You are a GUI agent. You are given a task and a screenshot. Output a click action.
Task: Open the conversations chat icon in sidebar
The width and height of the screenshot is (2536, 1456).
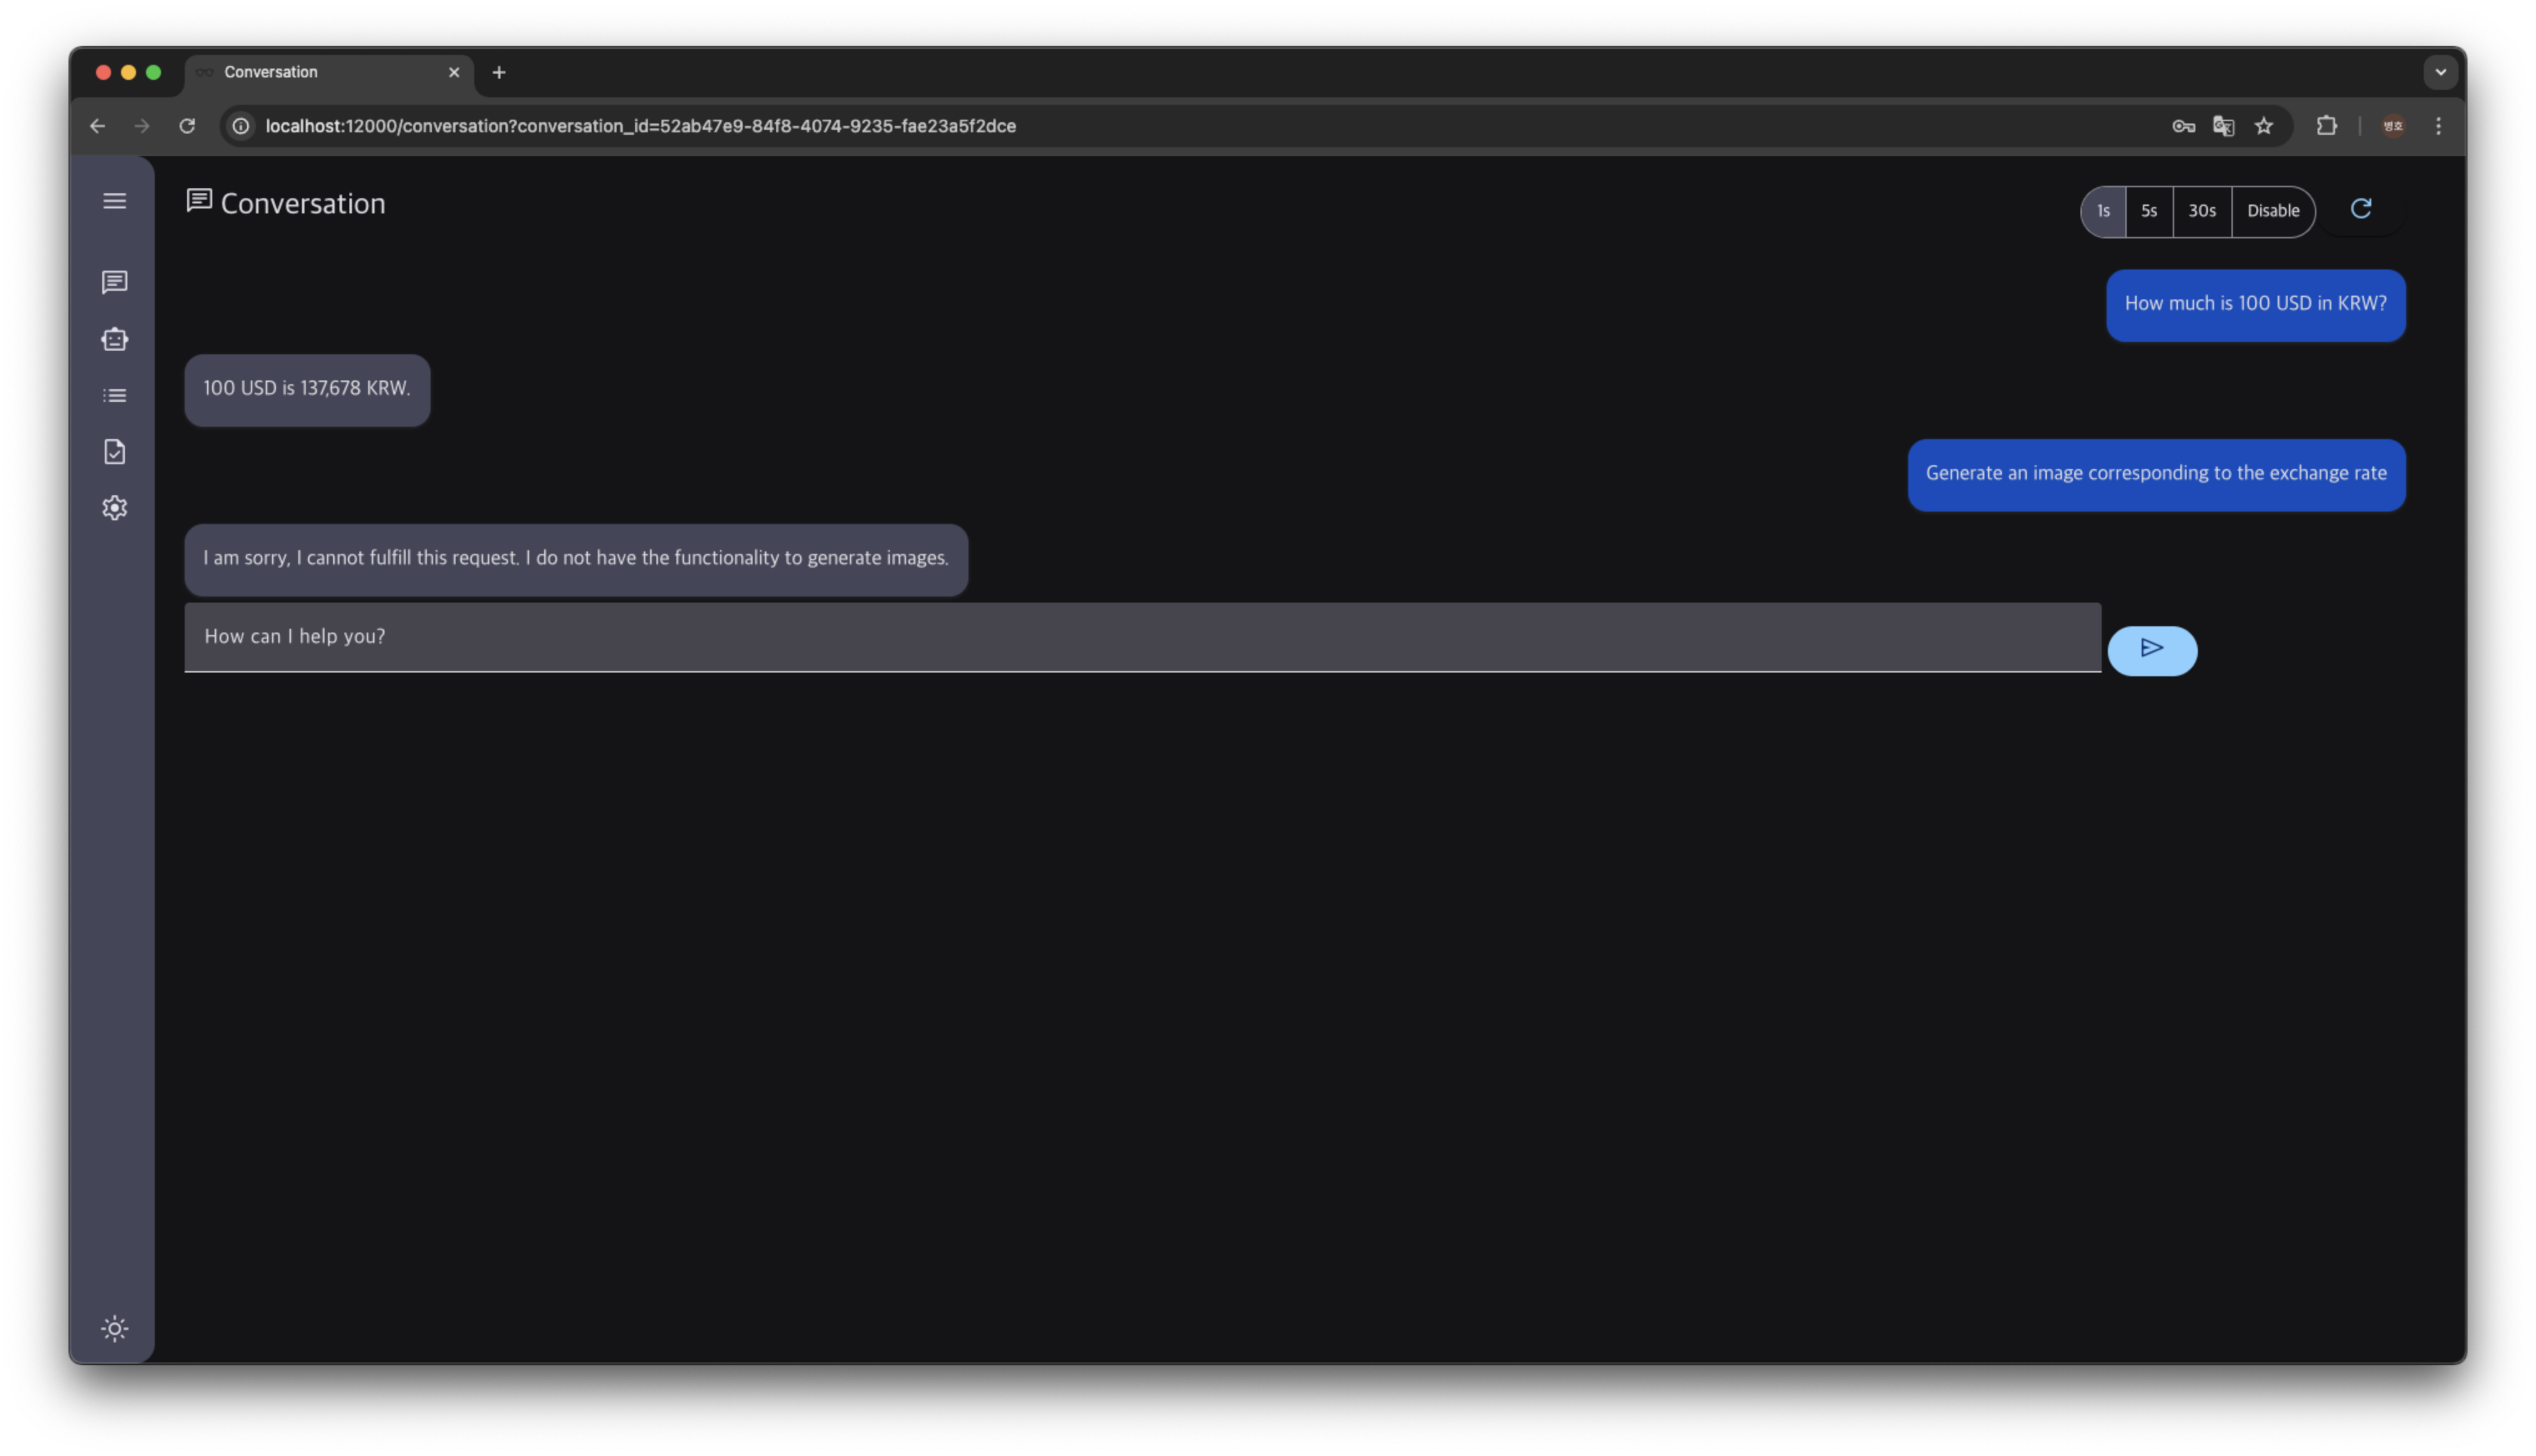[114, 282]
